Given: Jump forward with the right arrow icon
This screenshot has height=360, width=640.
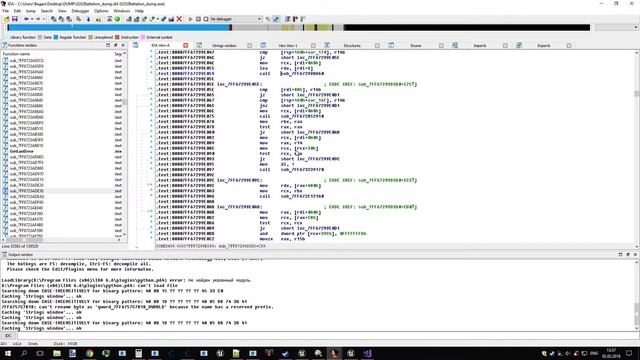Looking at the screenshot, I should pos(38,19).
